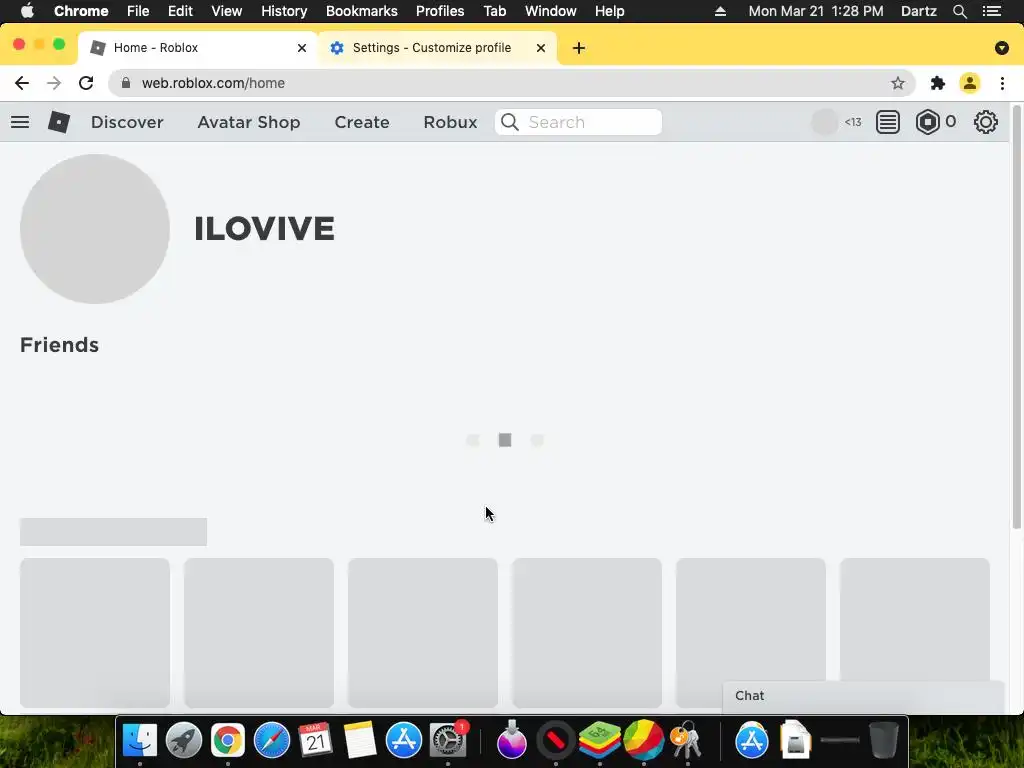Open BlueStacks from the Dock

point(600,741)
